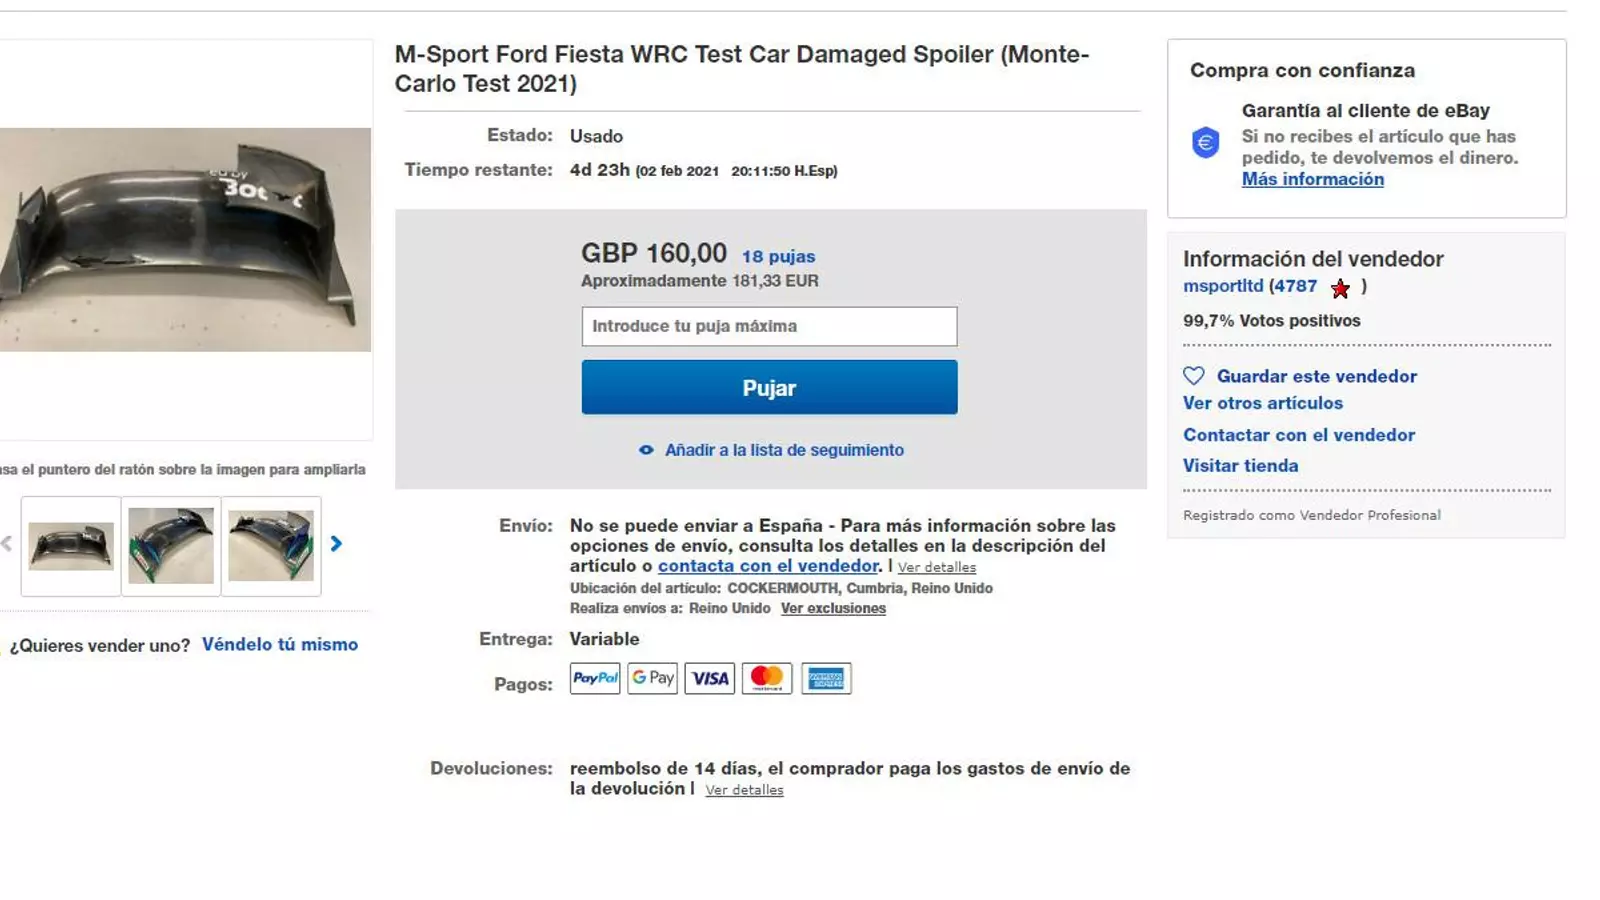Select the first spoiler thumbnail
The image size is (1600, 900).
[71, 546]
